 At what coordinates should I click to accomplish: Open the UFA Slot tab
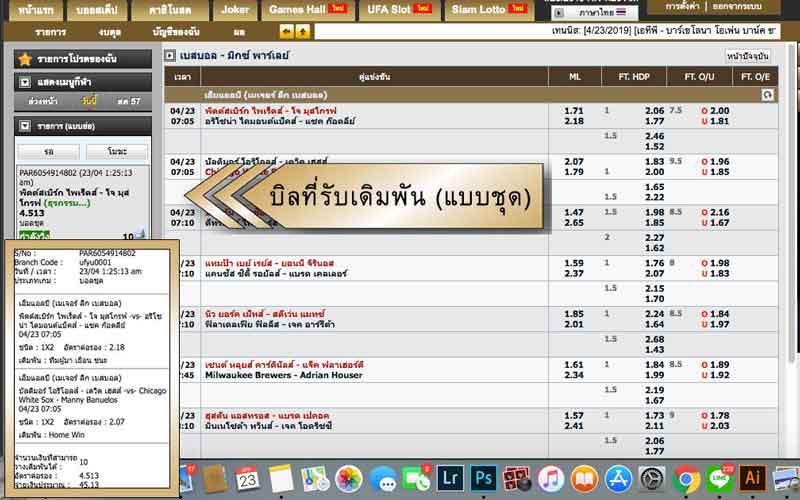(399, 10)
